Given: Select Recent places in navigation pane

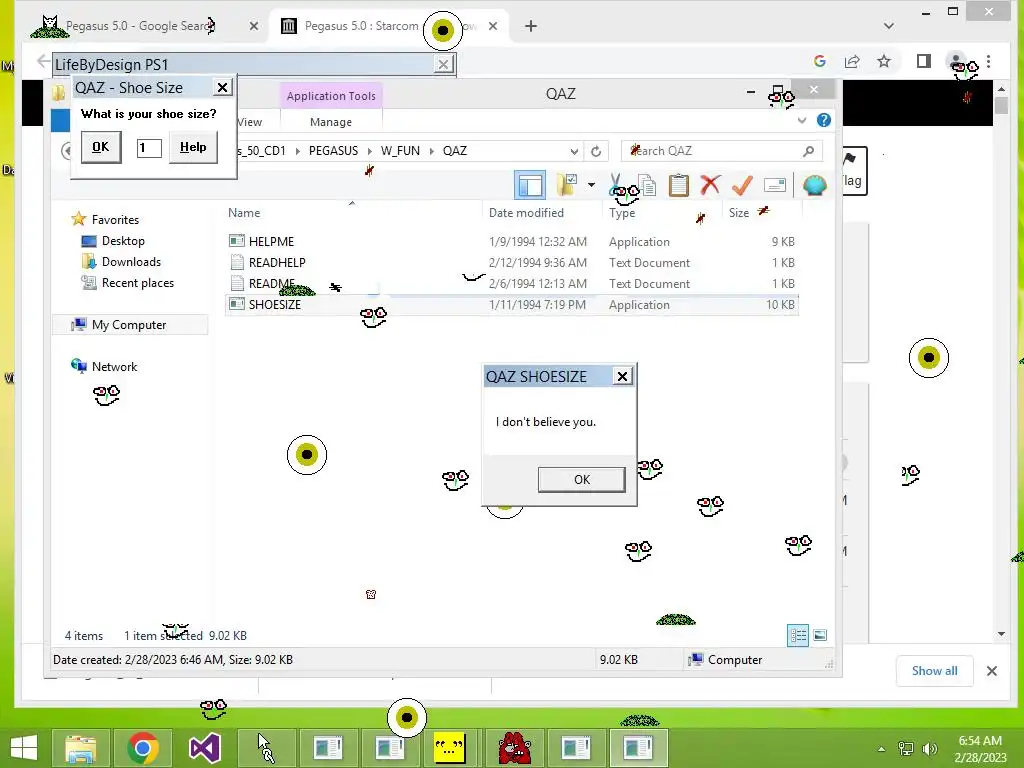Looking at the screenshot, I should (138, 283).
